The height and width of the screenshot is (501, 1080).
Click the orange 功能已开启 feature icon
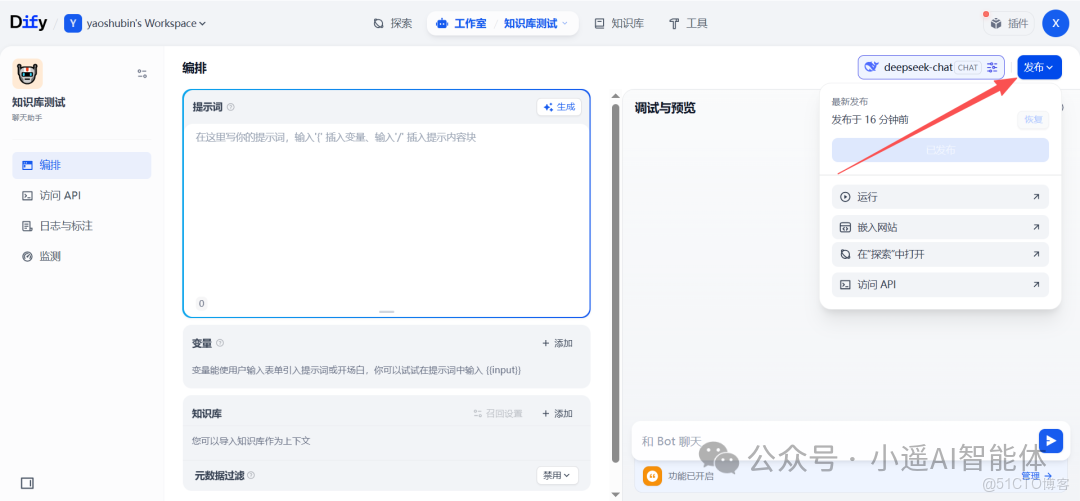tap(652, 476)
